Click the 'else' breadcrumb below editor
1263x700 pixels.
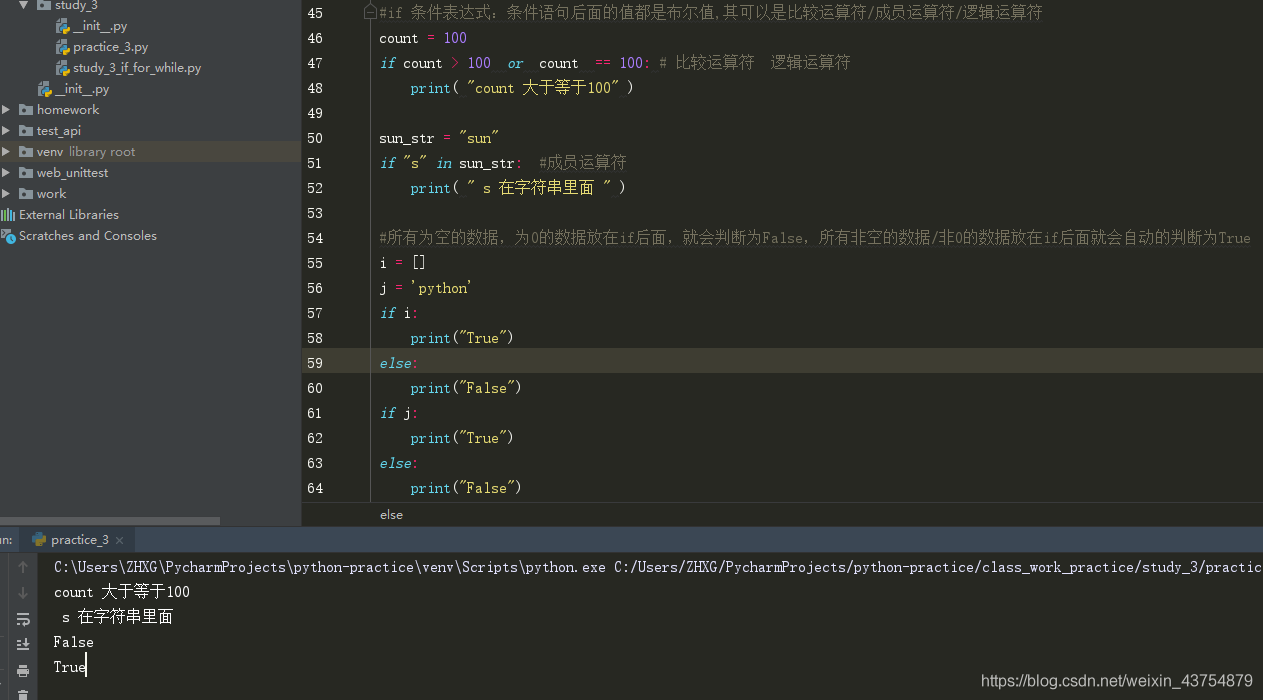click(x=391, y=515)
